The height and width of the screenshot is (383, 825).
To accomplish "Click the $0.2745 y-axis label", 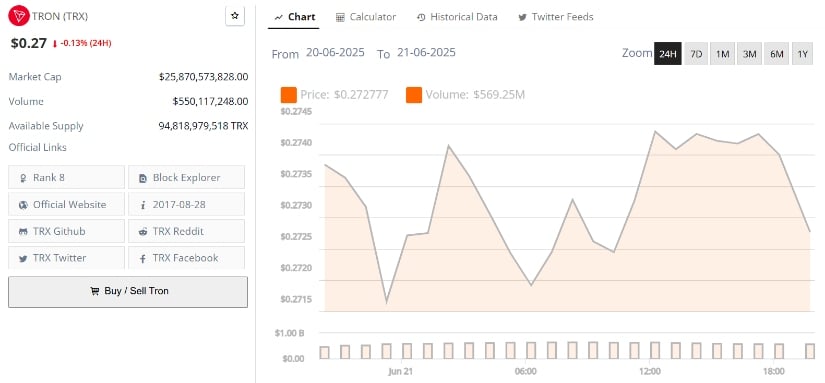I will click(x=296, y=112).
